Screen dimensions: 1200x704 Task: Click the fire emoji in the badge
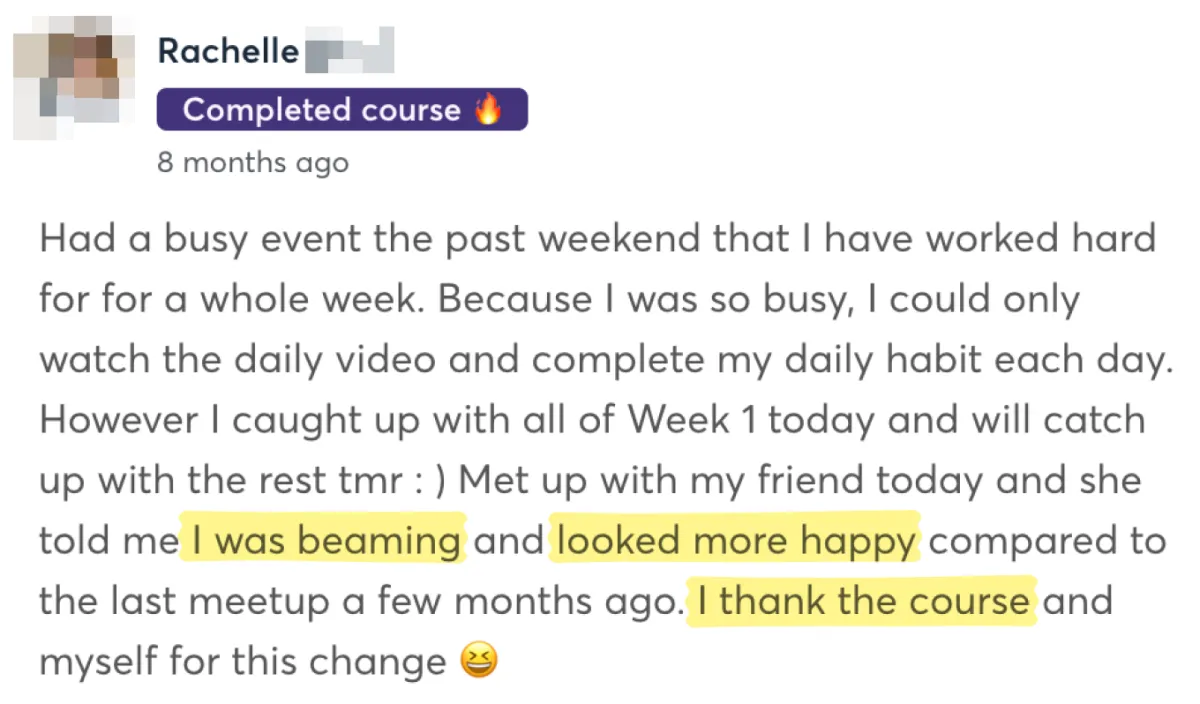488,109
